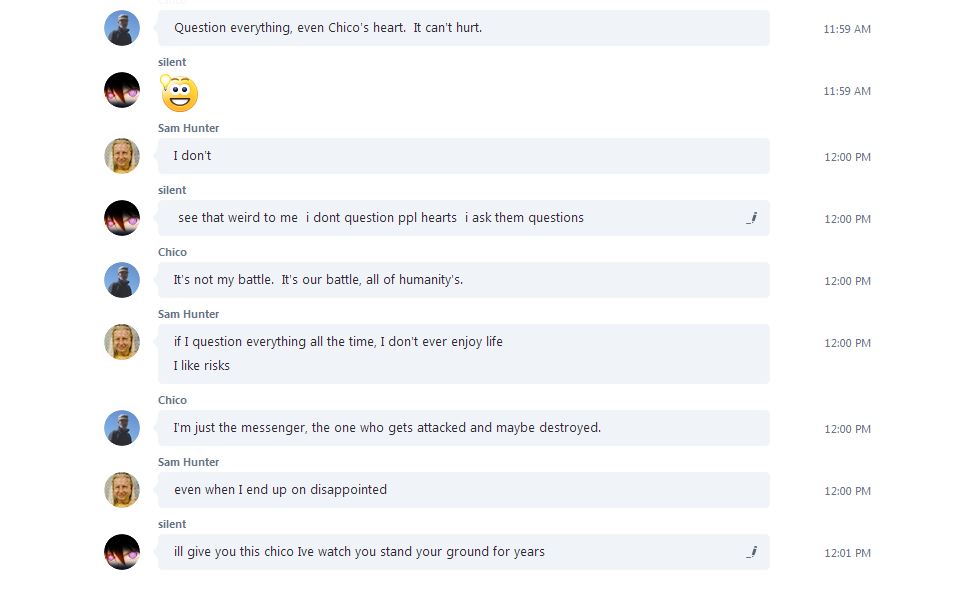Select the message bubble 'I like risks'
Image resolution: width=980 pixels, height=601 pixels.
[x=464, y=354]
